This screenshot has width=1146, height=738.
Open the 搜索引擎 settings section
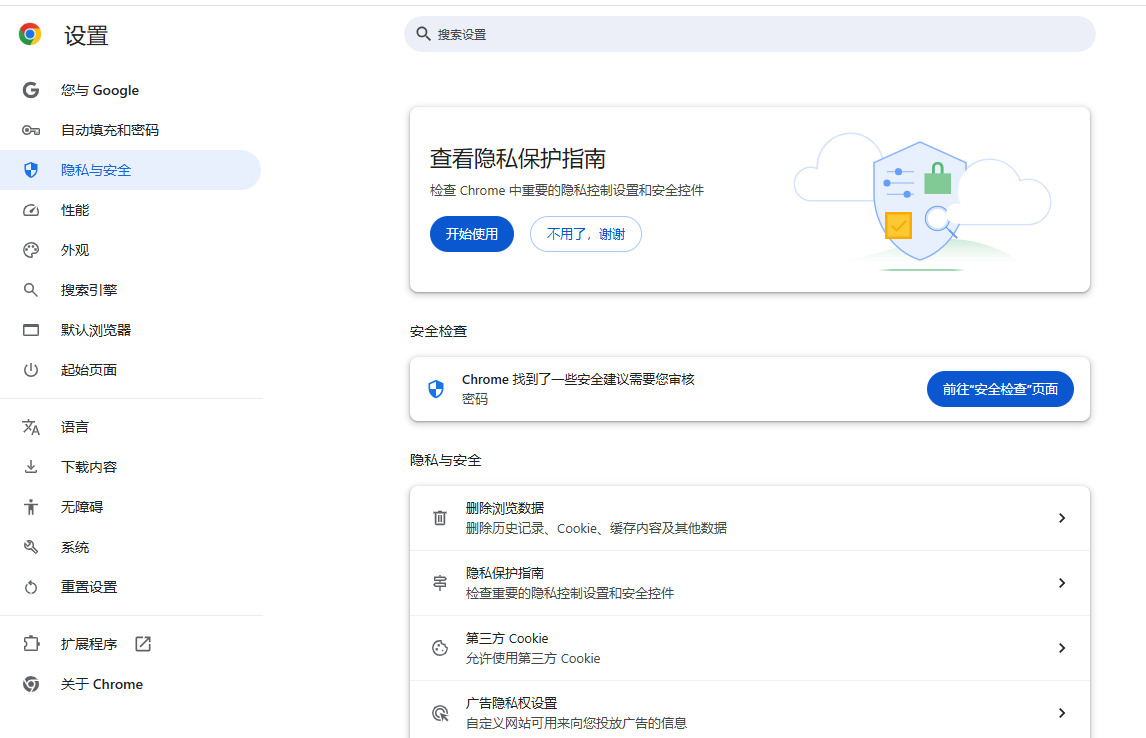(x=89, y=290)
